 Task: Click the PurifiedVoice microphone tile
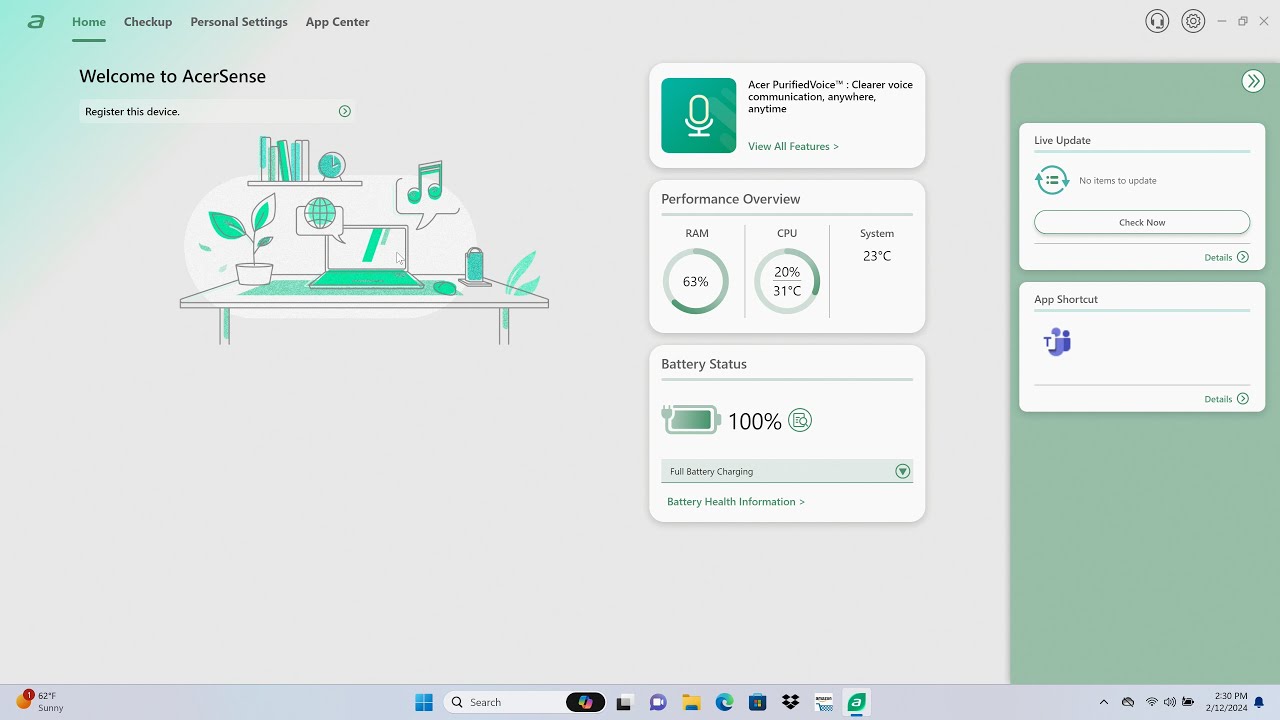[x=698, y=116]
